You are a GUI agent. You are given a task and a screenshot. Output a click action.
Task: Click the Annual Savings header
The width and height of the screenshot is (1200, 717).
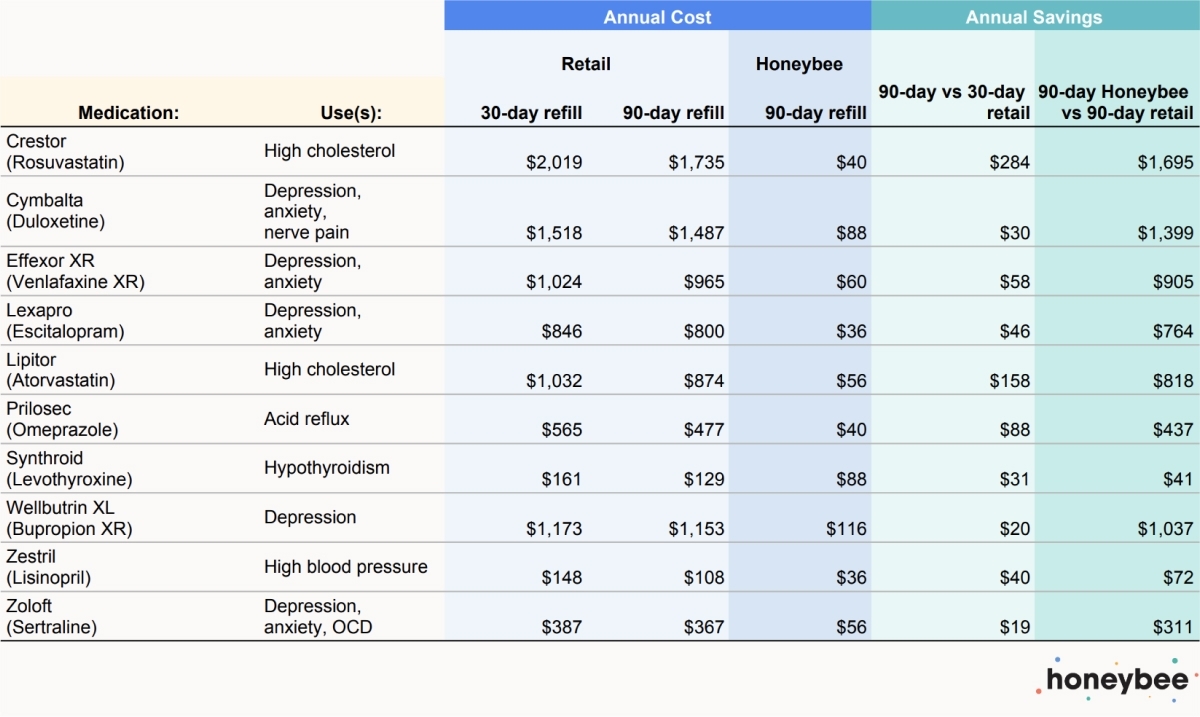pyautogui.click(x=1034, y=17)
